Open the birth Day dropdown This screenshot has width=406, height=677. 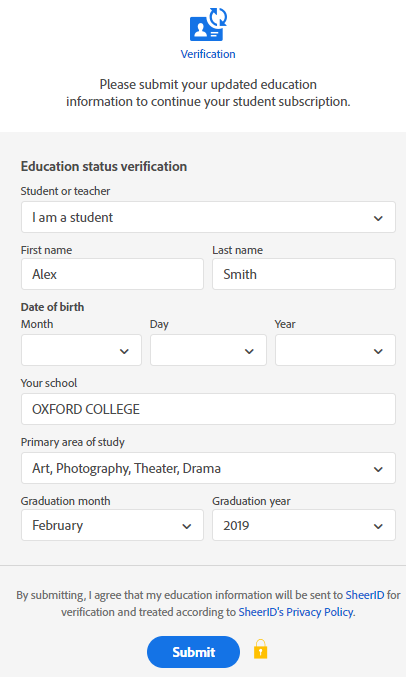pyautogui.click(x=208, y=350)
